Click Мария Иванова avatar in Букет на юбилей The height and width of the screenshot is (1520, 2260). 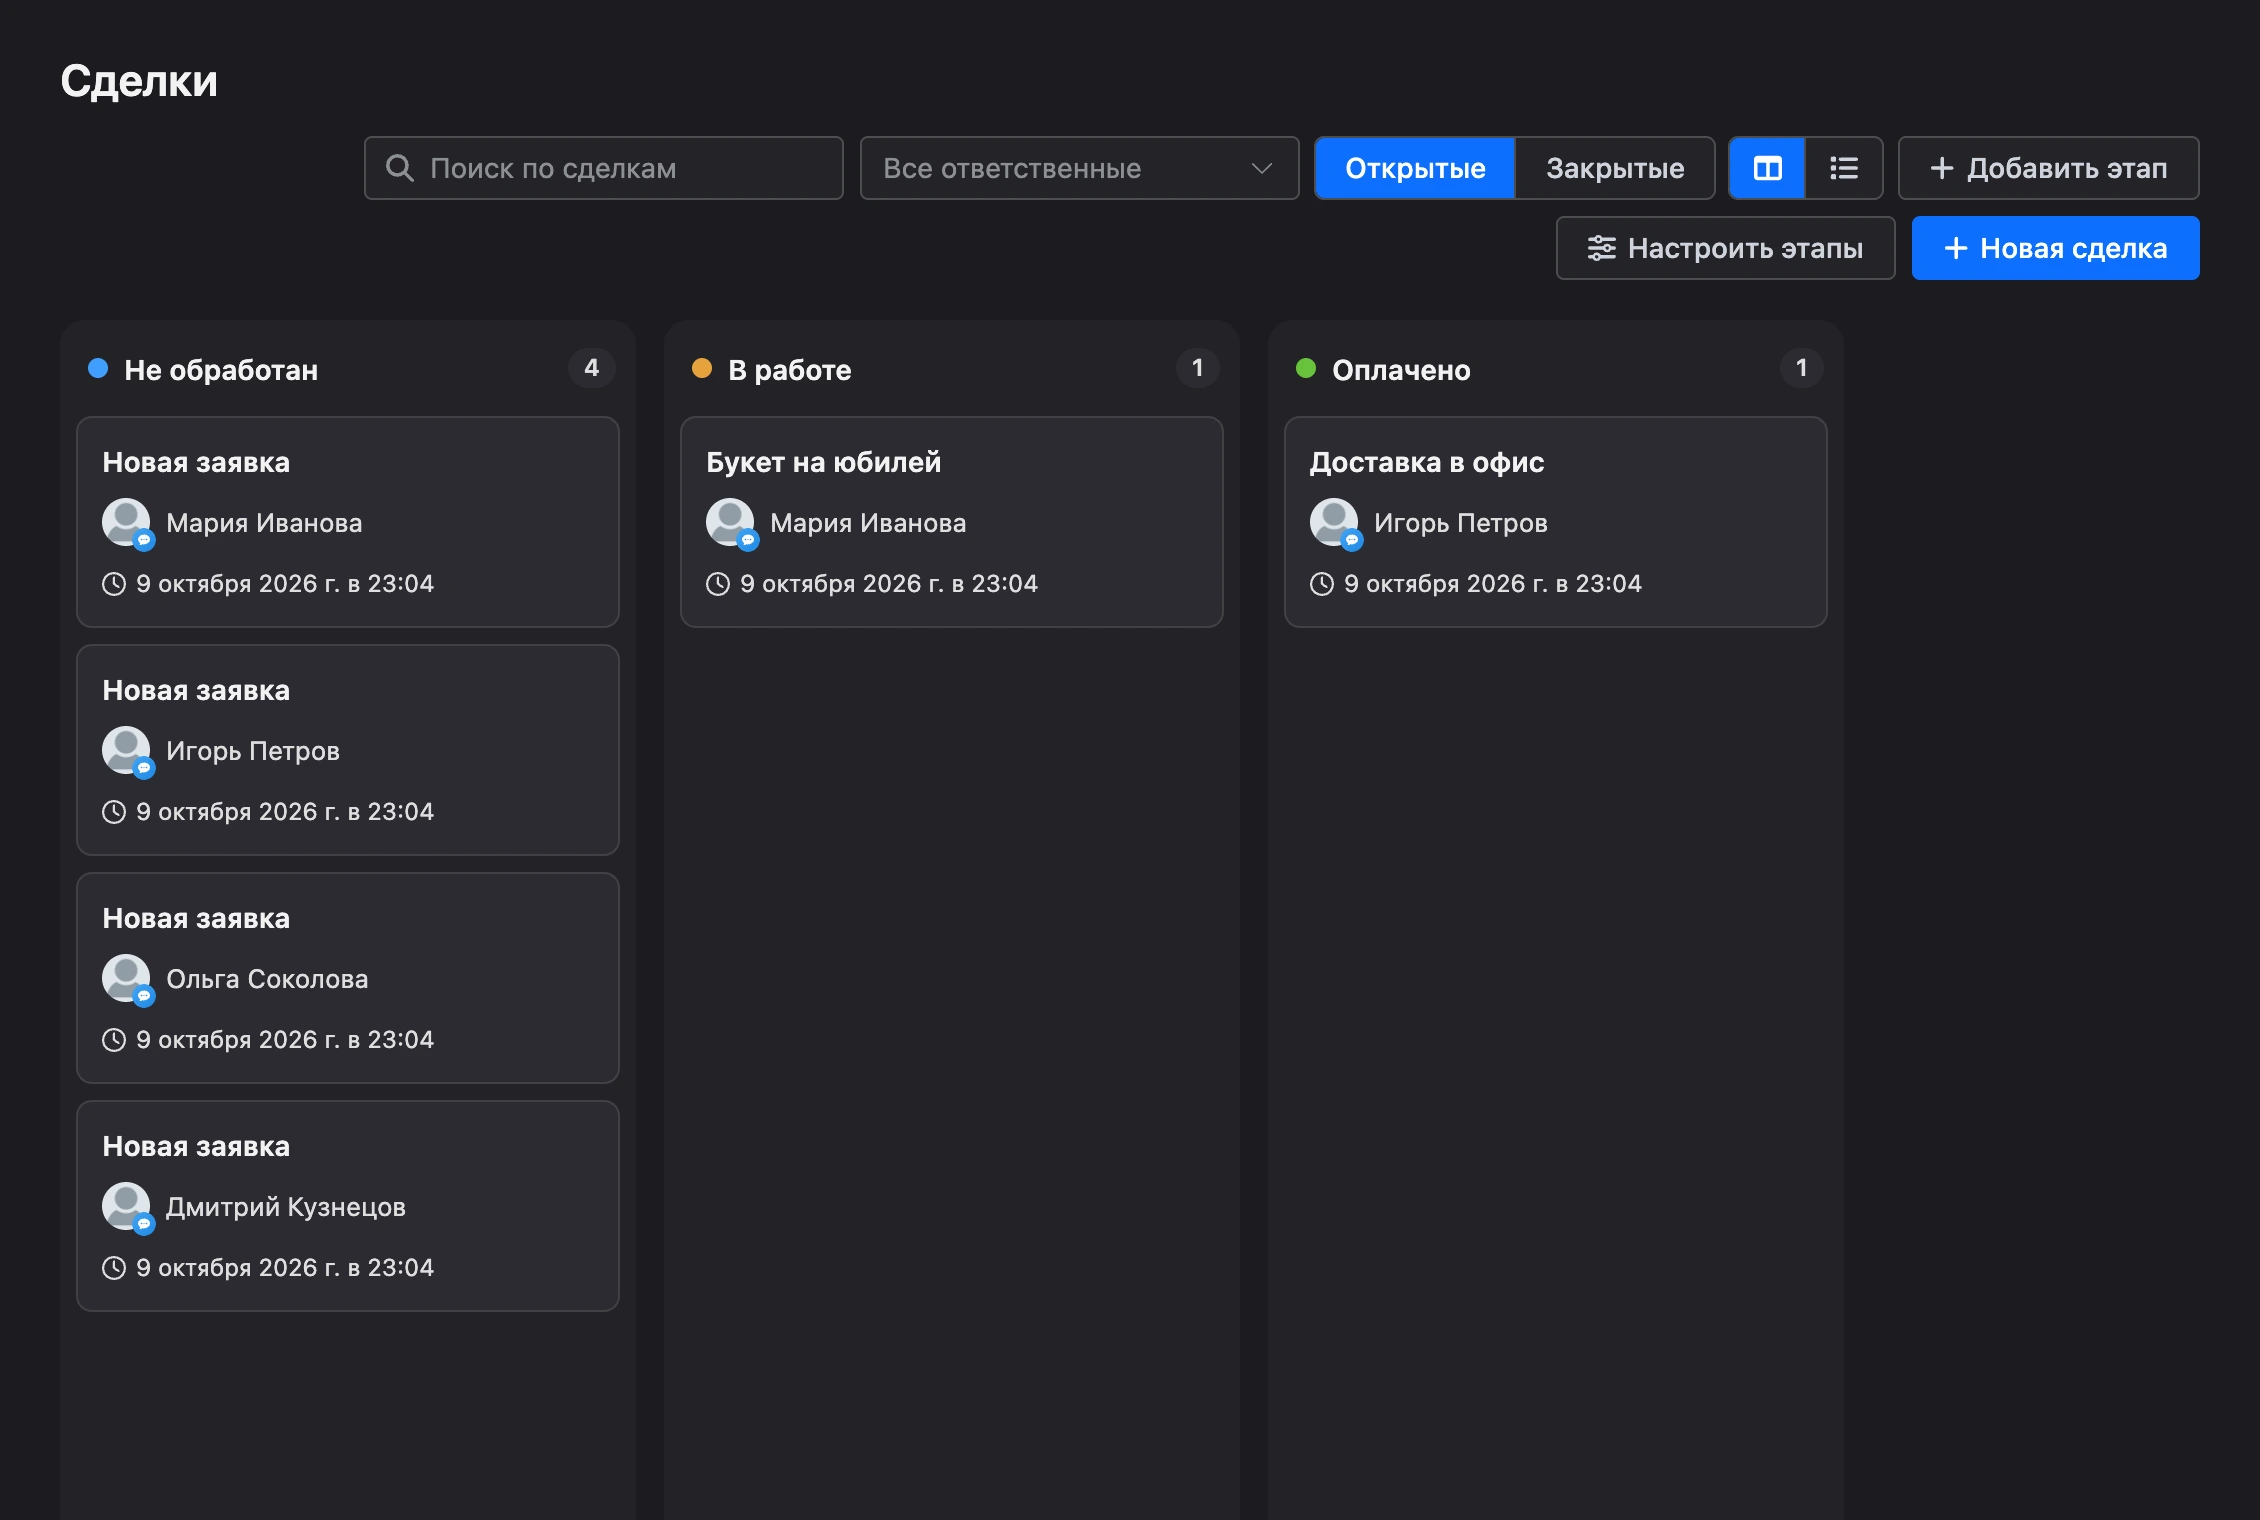(x=730, y=522)
